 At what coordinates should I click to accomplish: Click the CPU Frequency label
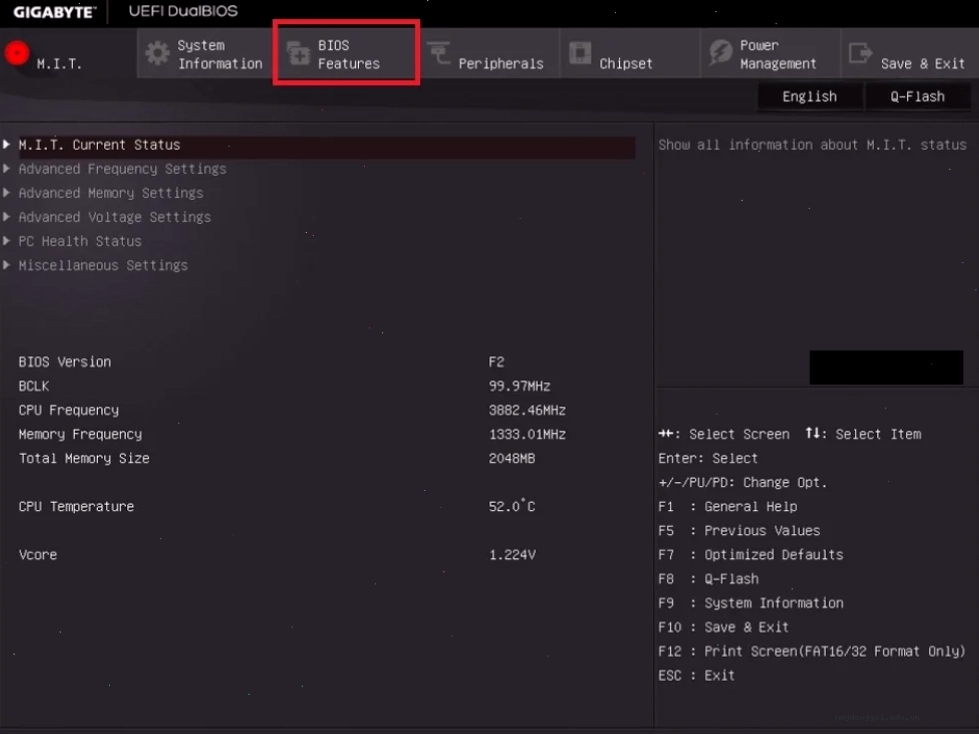[x=69, y=411]
